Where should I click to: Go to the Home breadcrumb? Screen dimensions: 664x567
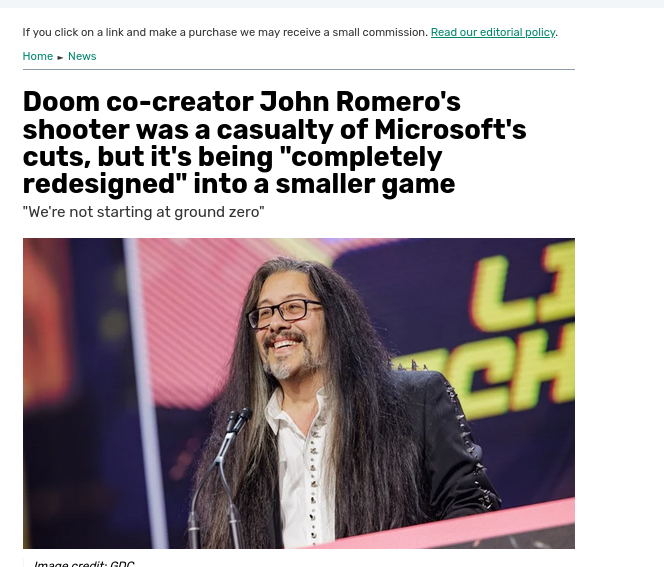pyautogui.click(x=38, y=56)
